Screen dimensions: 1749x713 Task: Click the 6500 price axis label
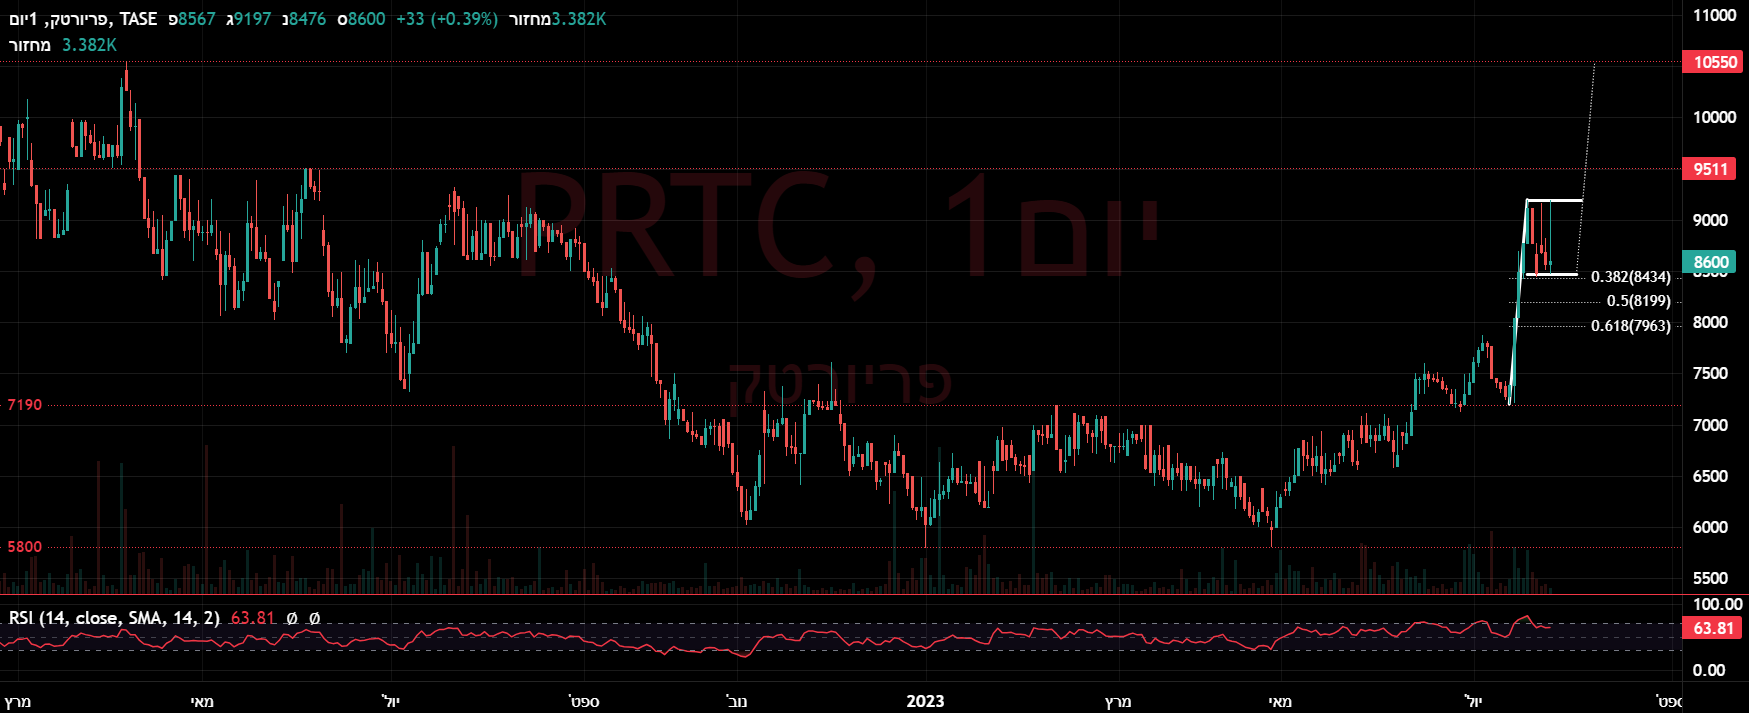1710,476
